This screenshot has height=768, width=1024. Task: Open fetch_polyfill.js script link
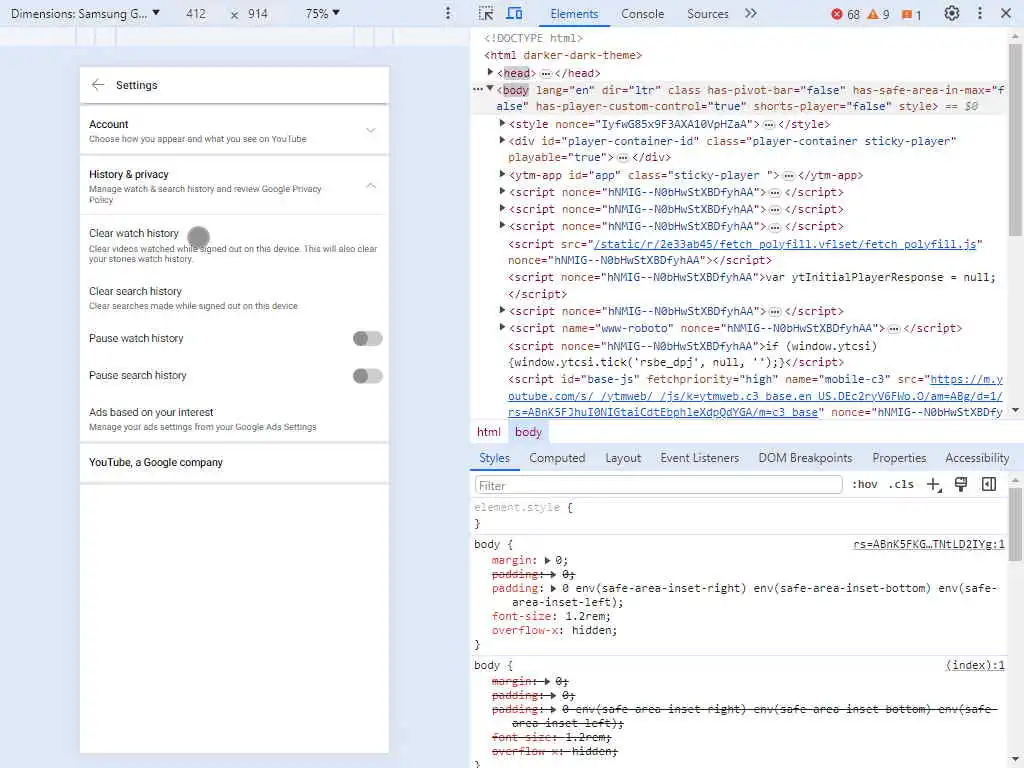785,244
